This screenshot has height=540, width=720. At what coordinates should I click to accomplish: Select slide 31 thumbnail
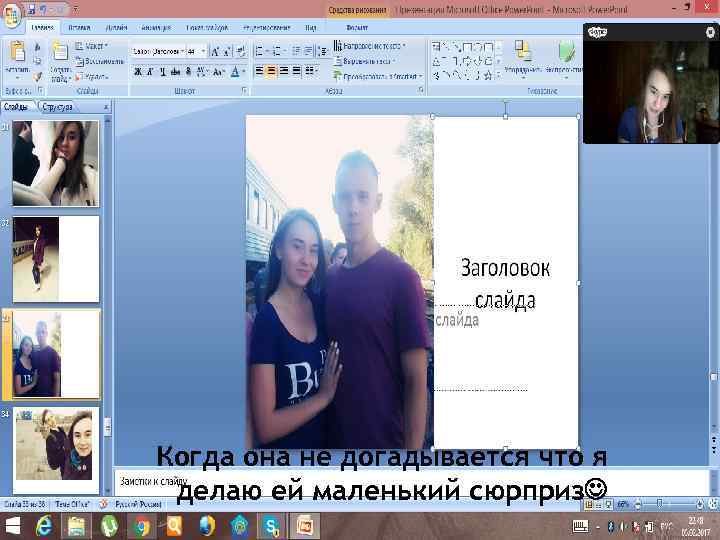(56, 163)
